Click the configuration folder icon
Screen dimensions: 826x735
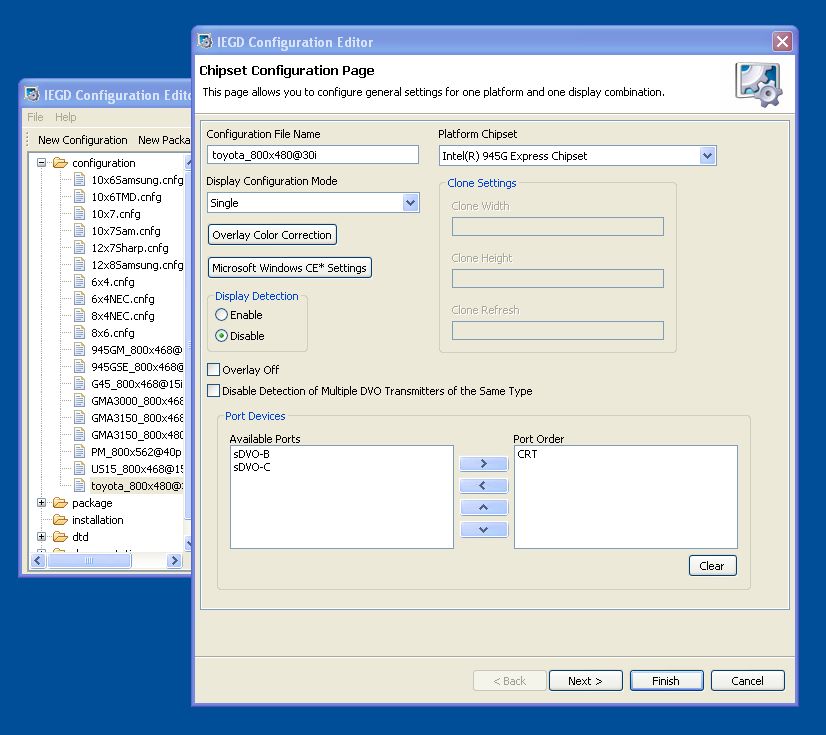pyautogui.click(x=60, y=163)
